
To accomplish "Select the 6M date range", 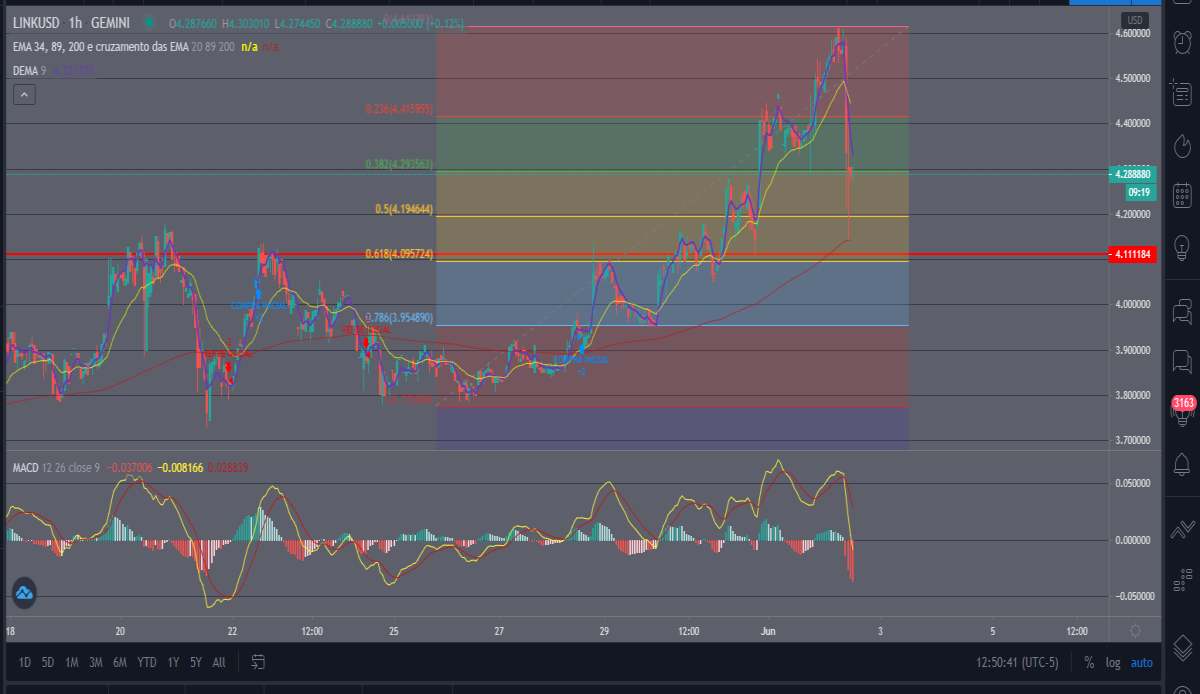I will tap(120, 662).
